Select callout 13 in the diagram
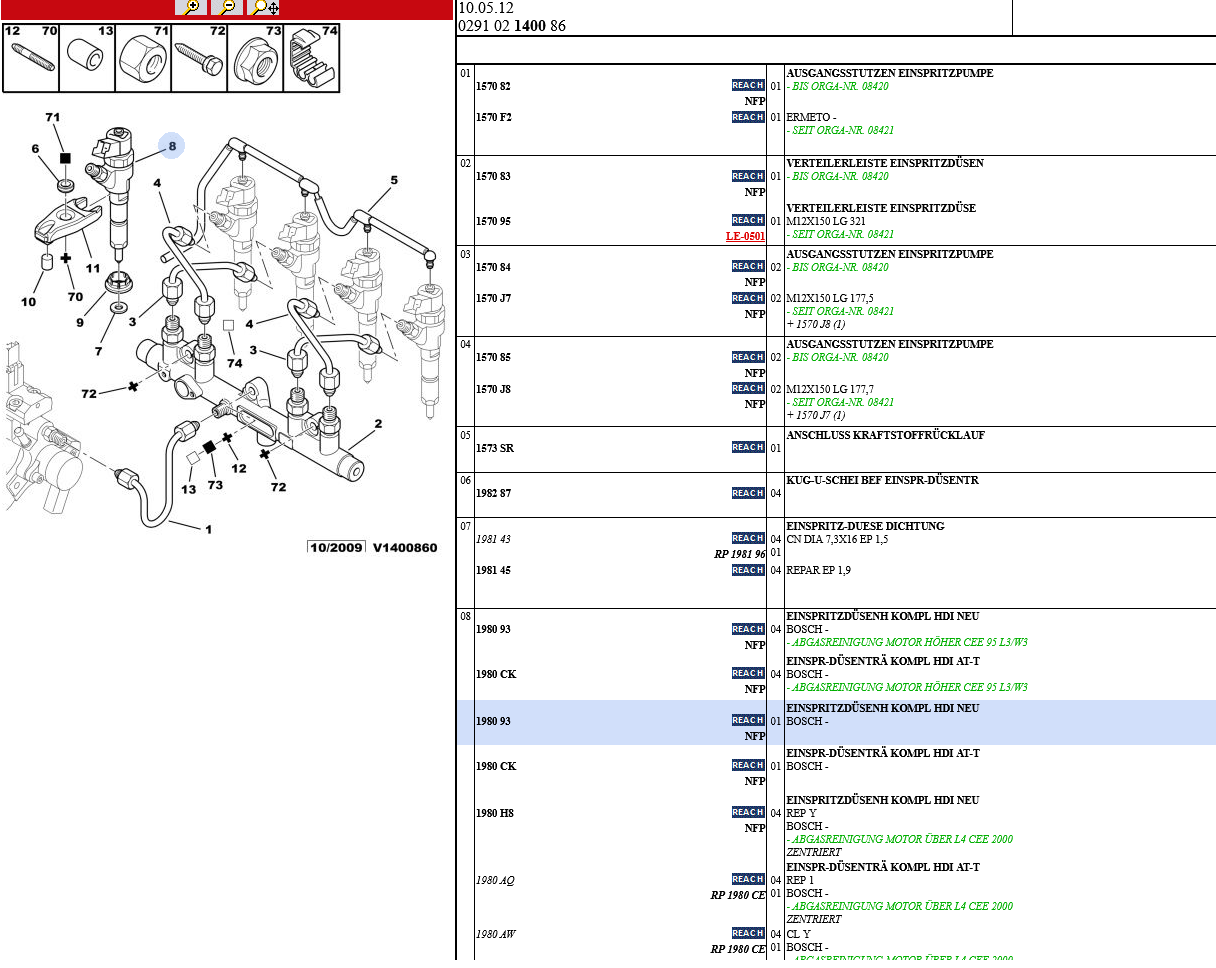This screenshot has width=1216, height=968. [x=189, y=489]
